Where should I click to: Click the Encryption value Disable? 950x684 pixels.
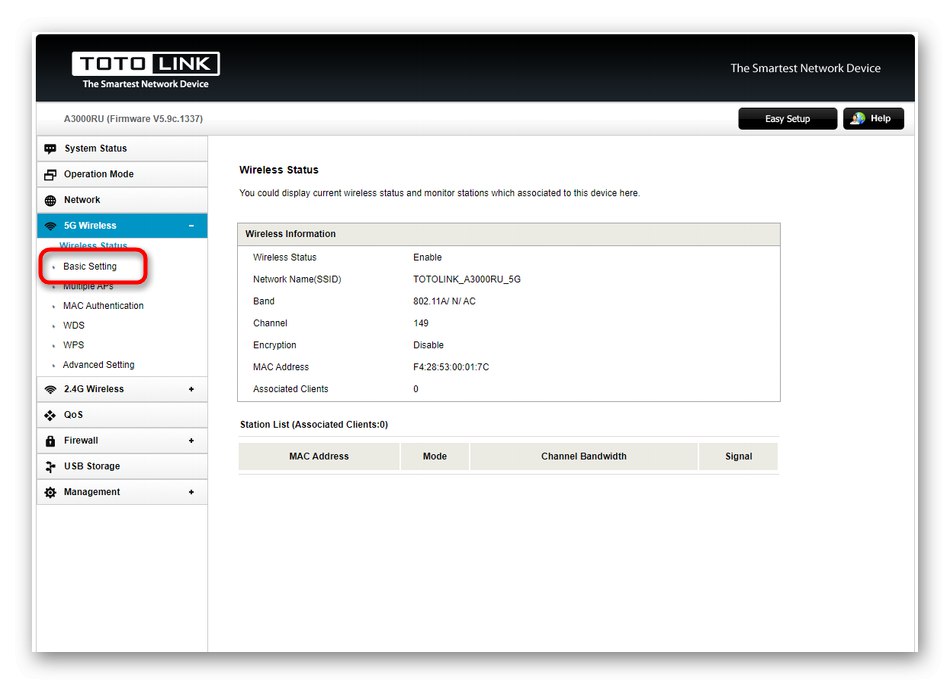click(428, 345)
